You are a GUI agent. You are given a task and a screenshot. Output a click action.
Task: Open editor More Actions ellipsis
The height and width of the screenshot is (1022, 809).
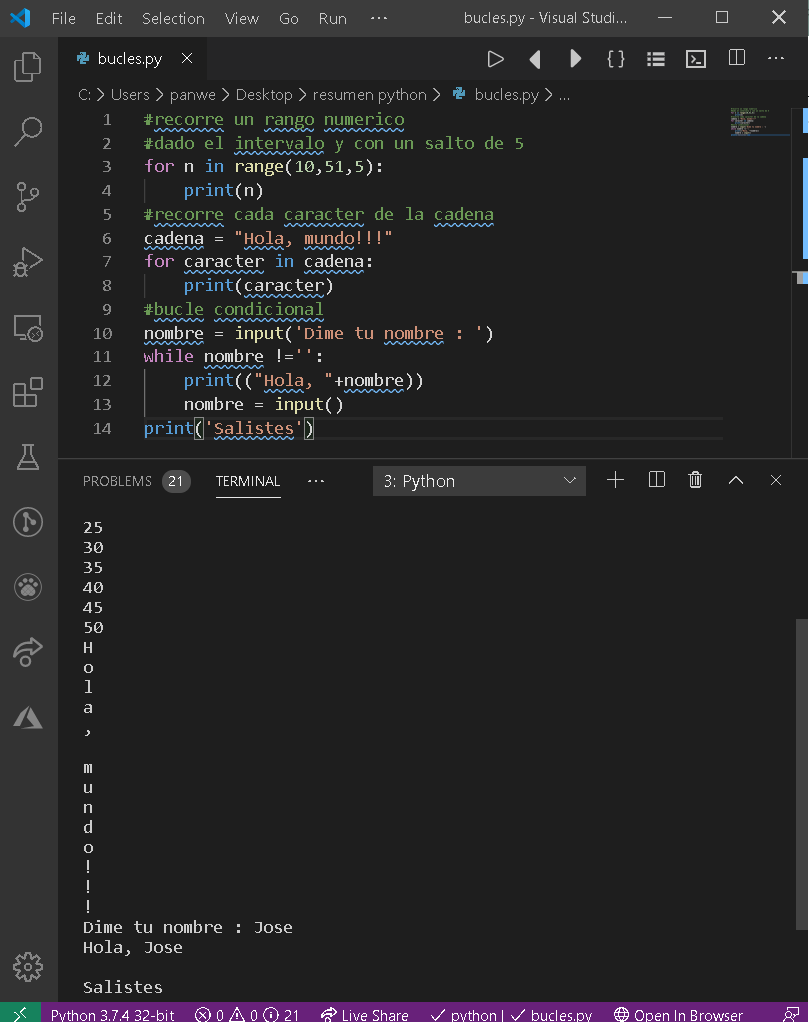[776, 58]
